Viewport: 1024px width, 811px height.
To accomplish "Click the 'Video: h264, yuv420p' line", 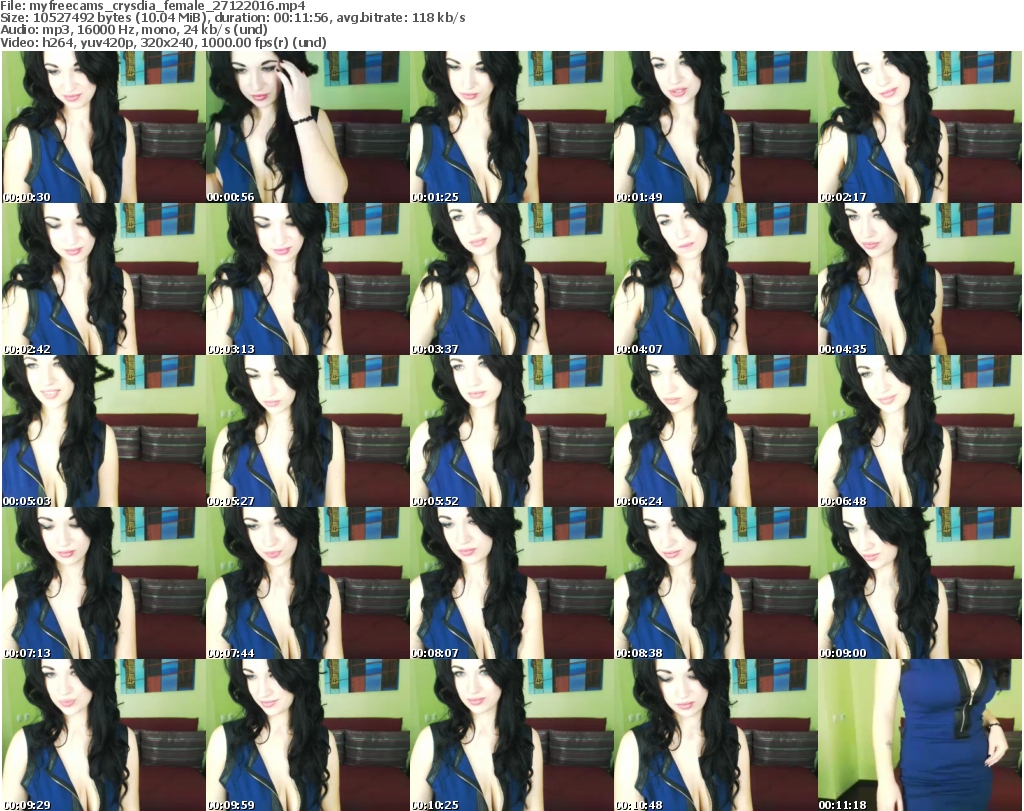I will click(x=163, y=42).
